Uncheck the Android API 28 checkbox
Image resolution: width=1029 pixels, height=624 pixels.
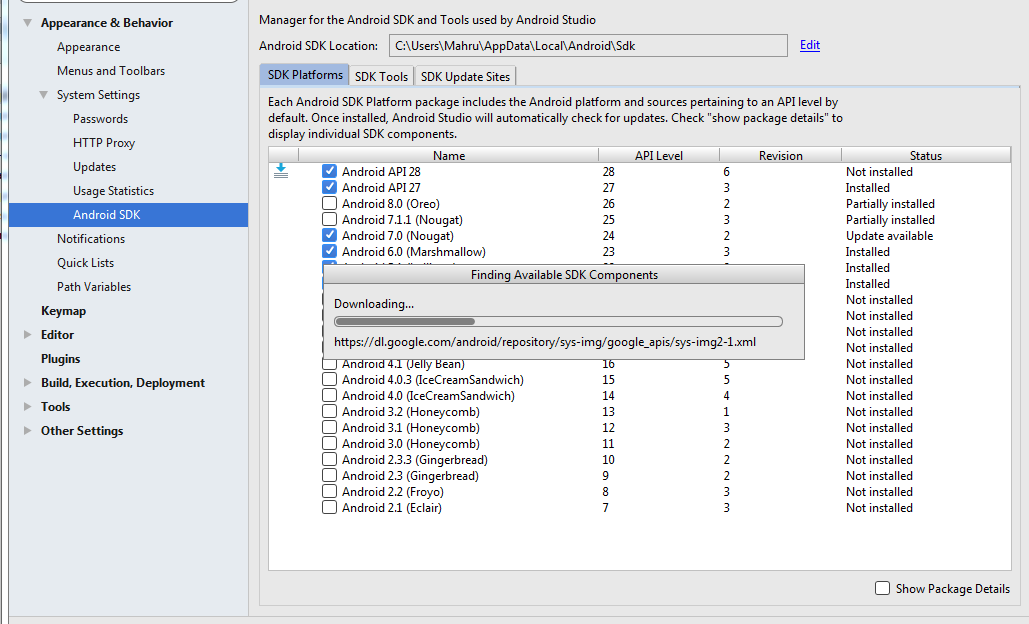[329, 172]
